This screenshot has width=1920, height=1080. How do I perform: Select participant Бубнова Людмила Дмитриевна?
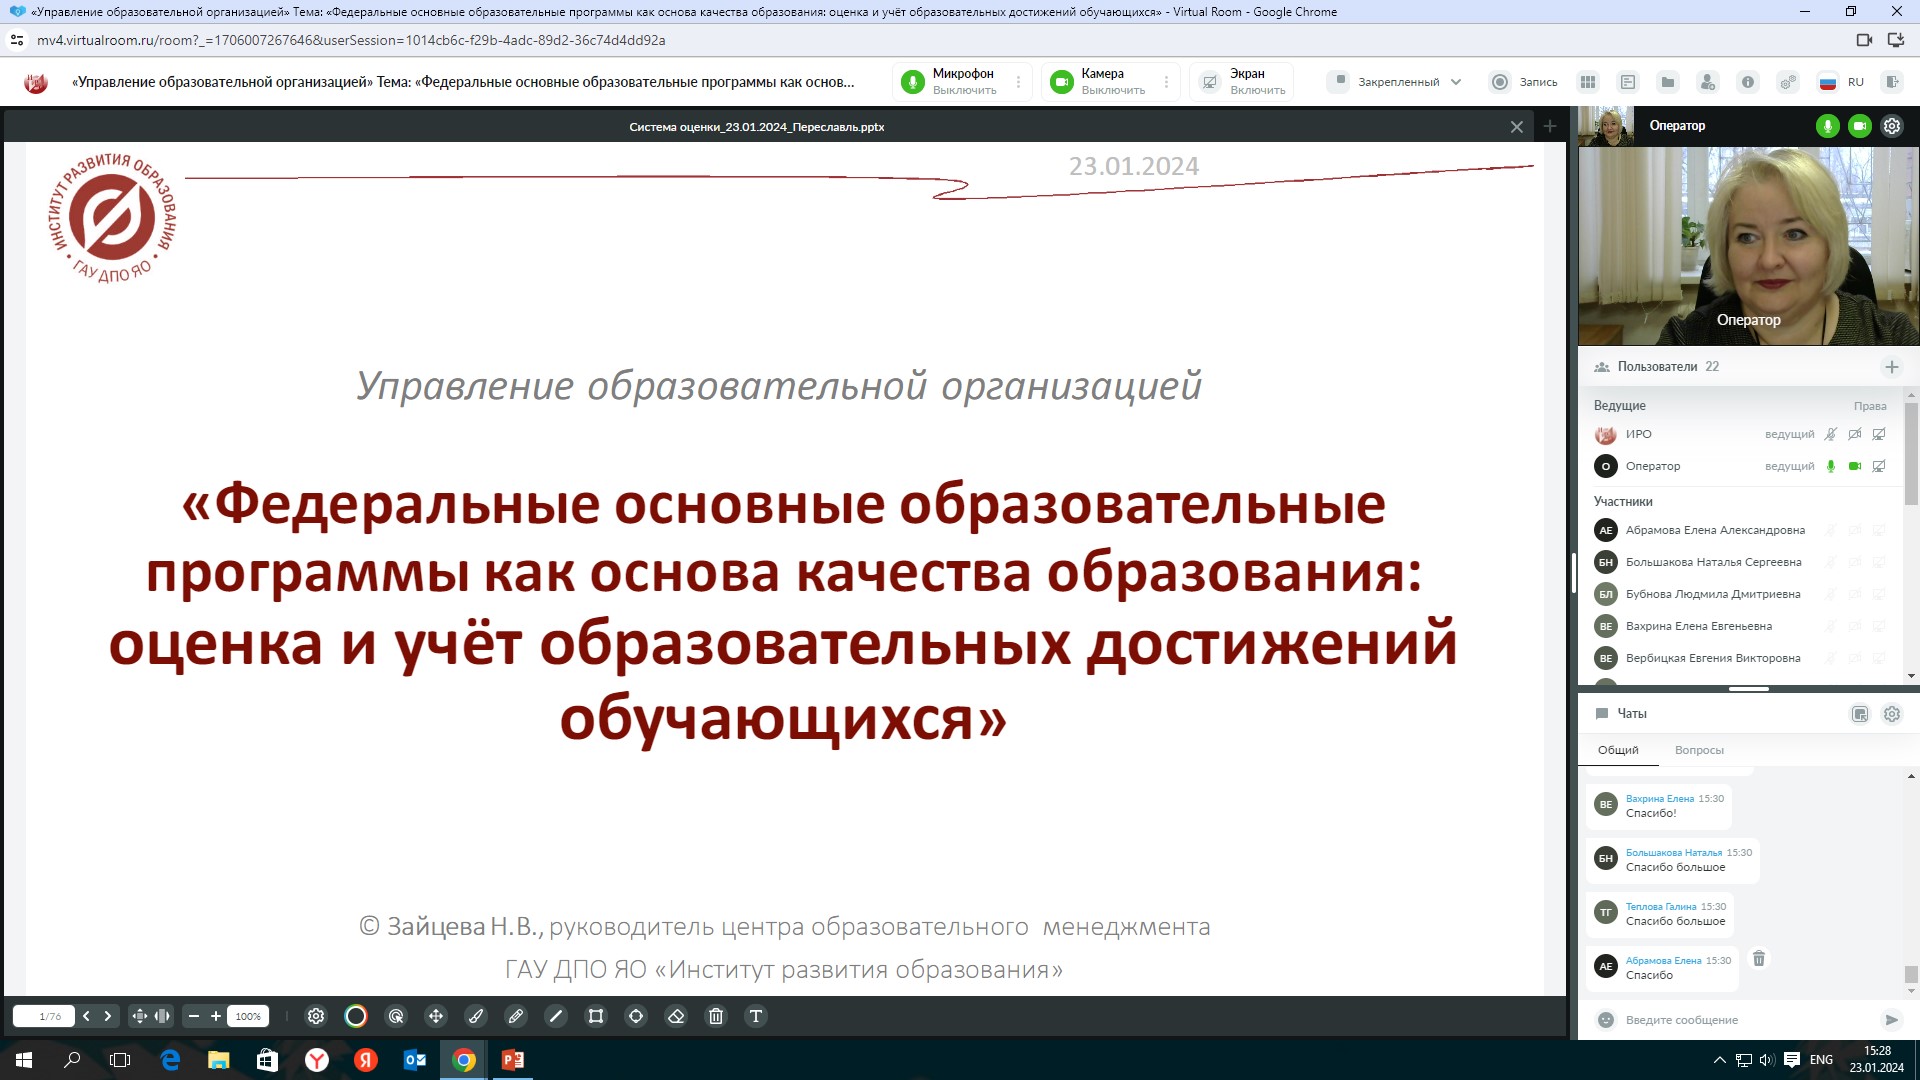tap(1741, 594)
